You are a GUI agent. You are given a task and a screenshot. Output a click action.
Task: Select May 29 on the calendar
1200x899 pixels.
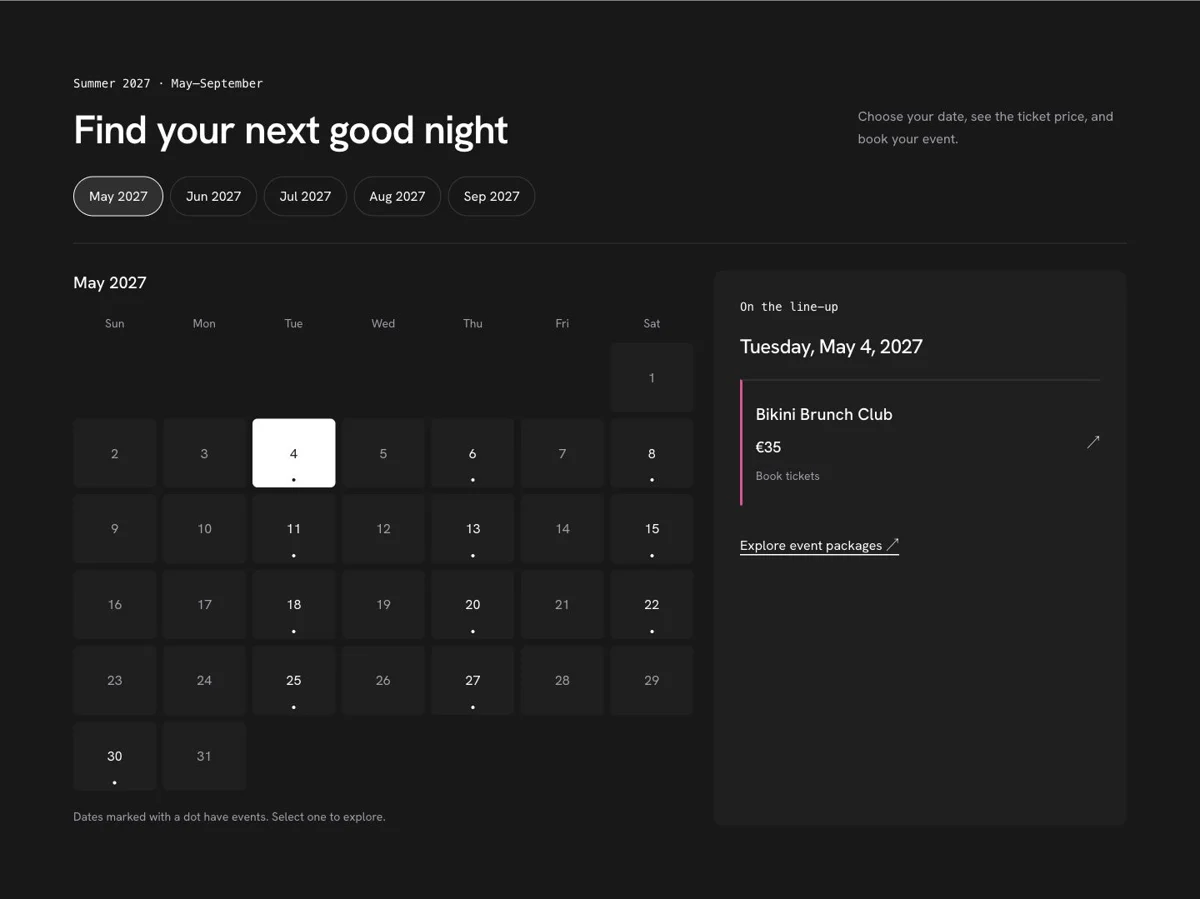652,681
